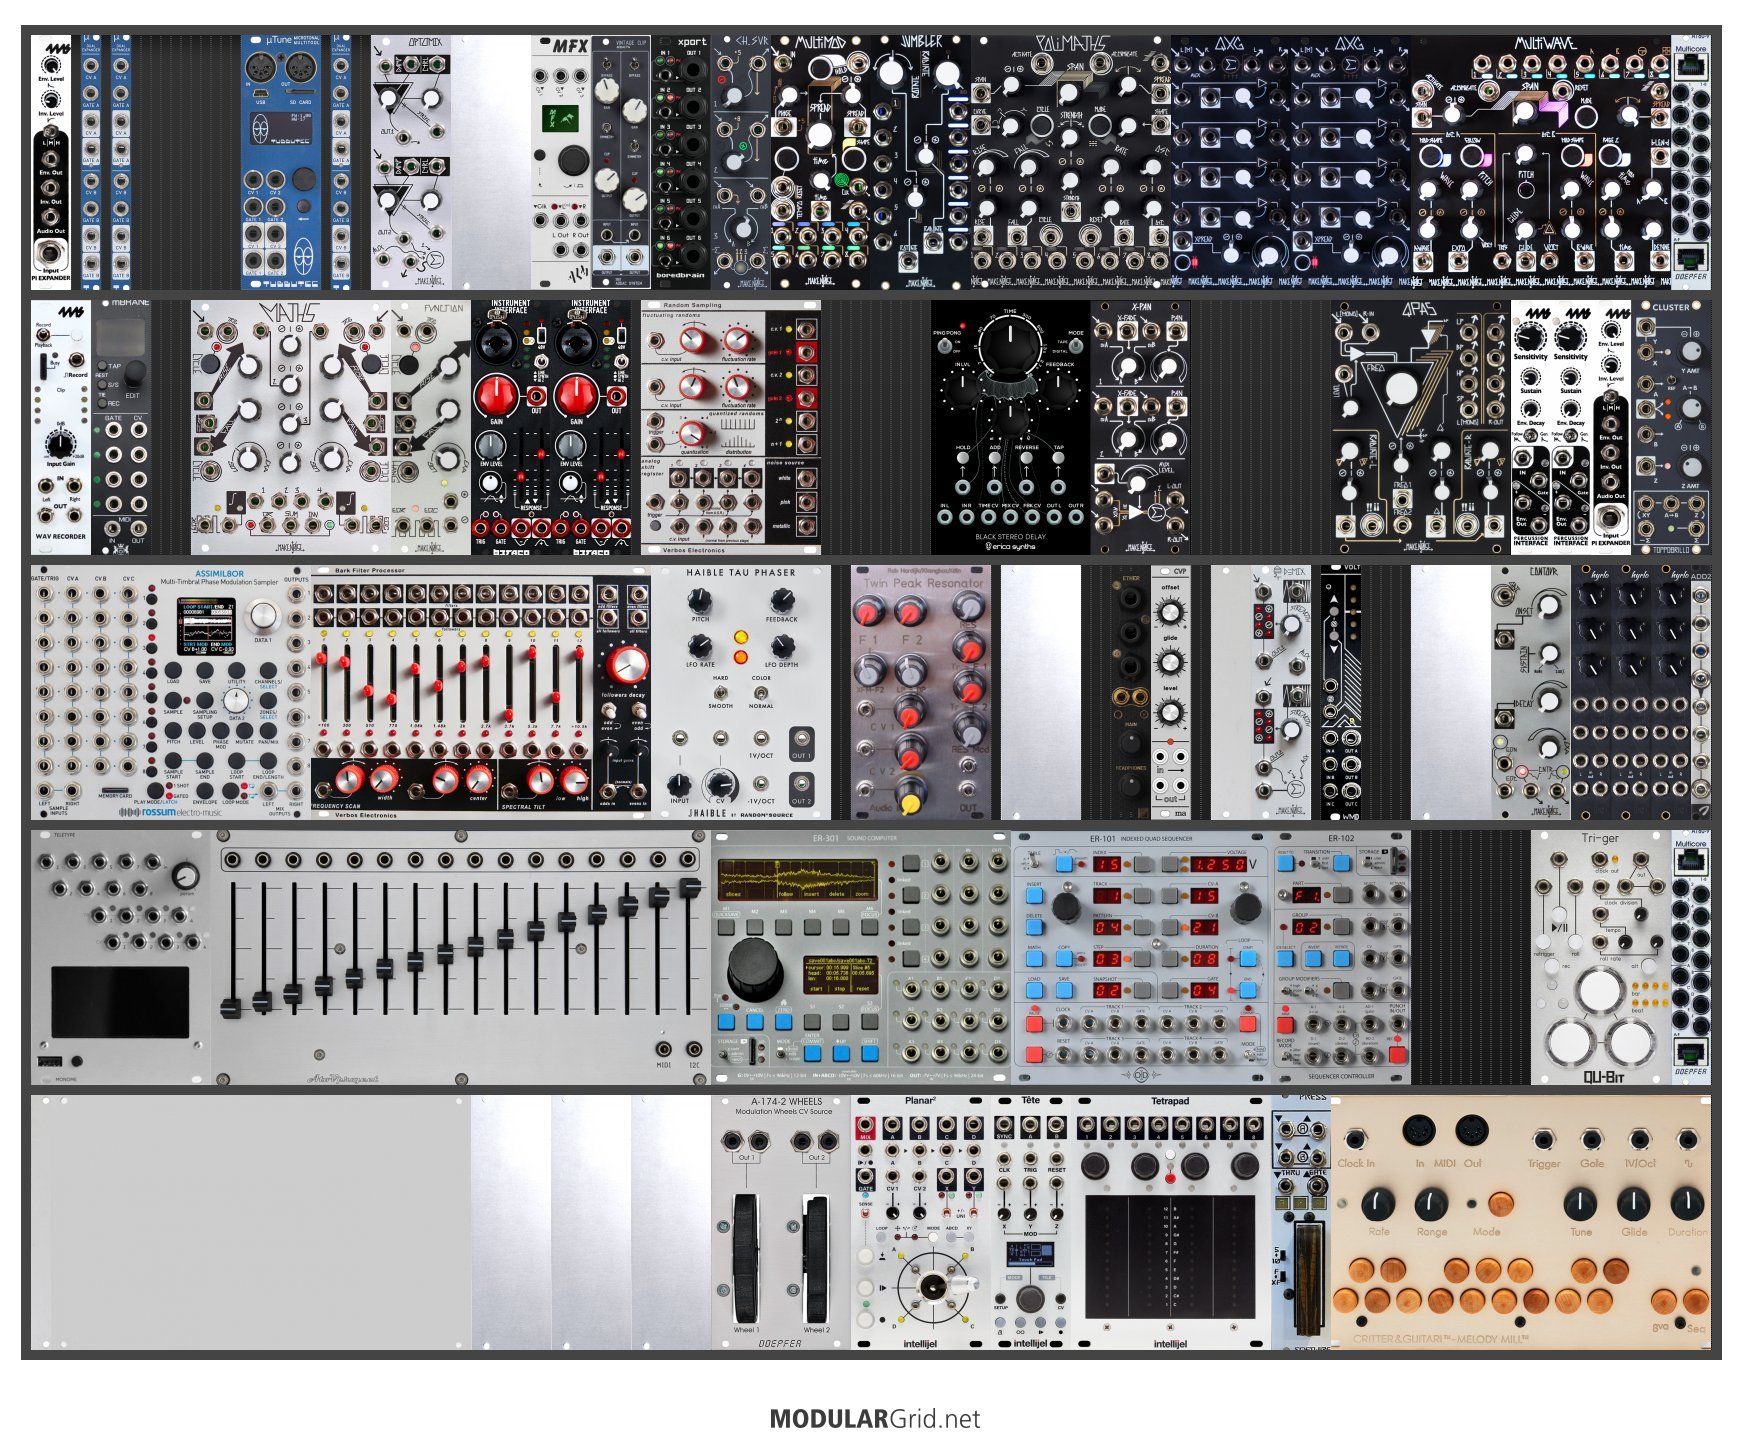The height and width of the screenshot is (1440, 1752).
Task: Select the Twin Peak Resonator module
Action: pyautogui.click(x=921, y=693)
